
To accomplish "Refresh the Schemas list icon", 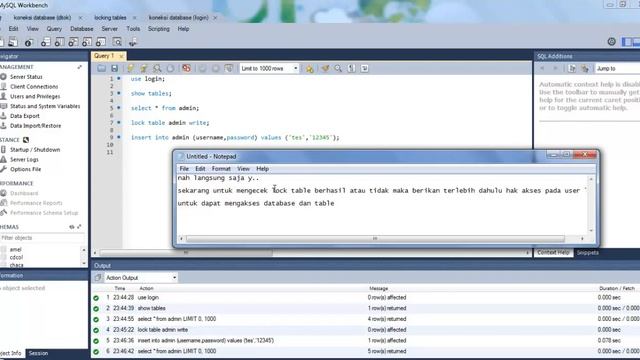I will 71,227.
